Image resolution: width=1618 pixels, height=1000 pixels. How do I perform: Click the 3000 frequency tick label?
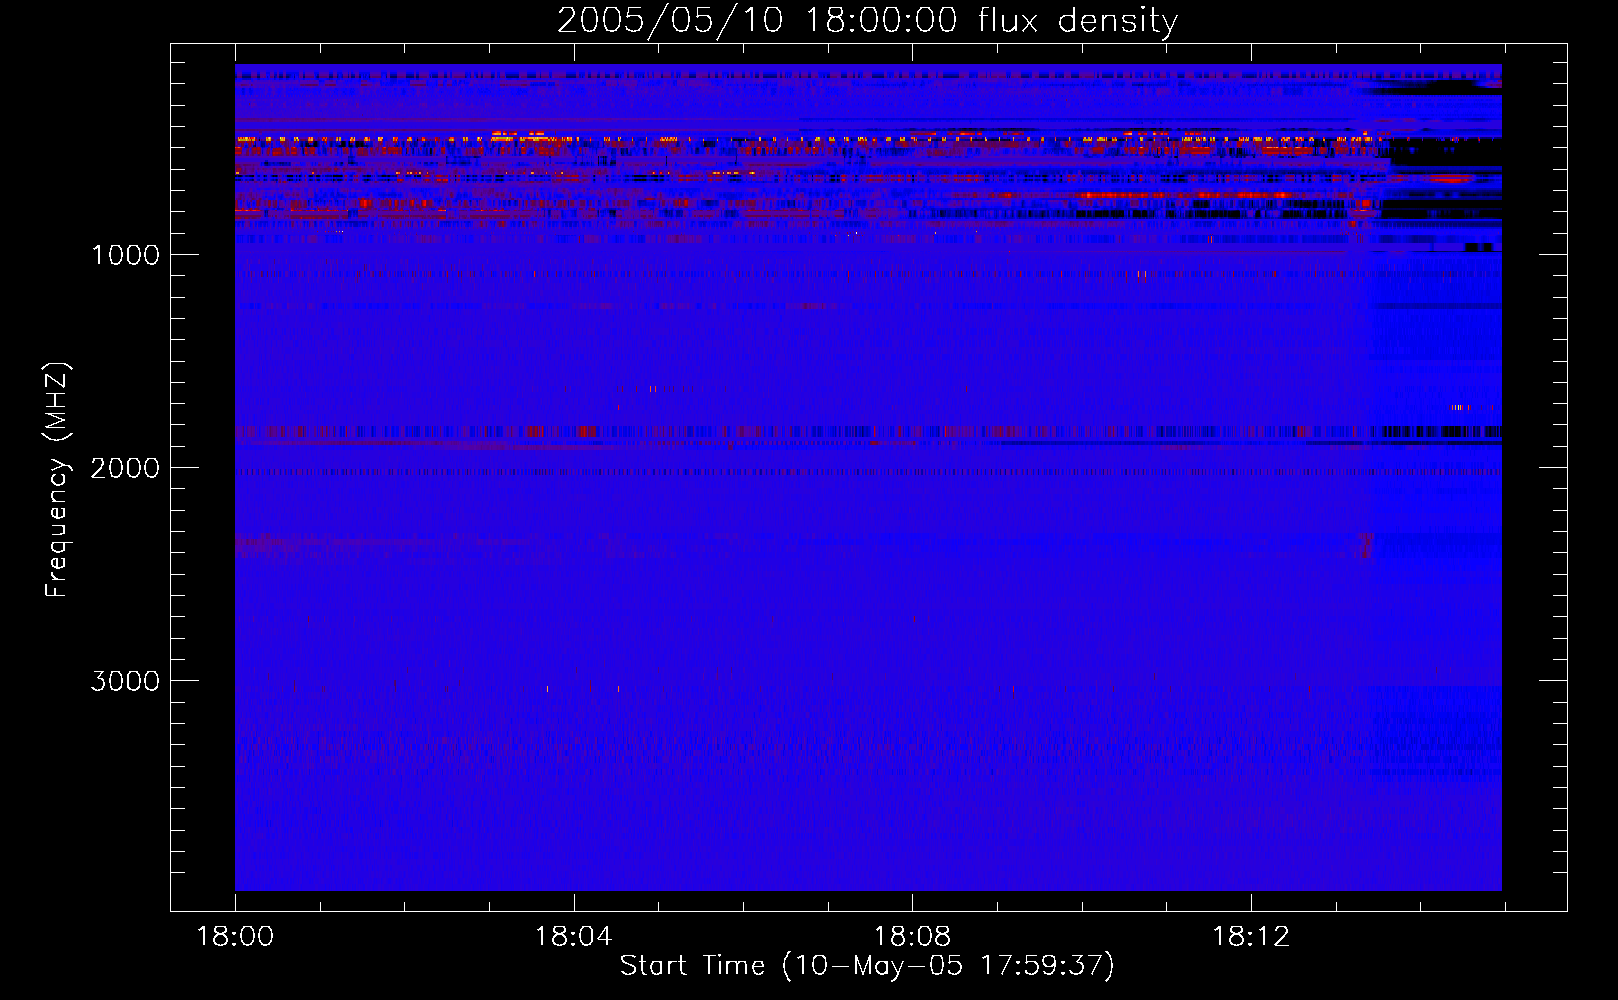coord(125,681)
